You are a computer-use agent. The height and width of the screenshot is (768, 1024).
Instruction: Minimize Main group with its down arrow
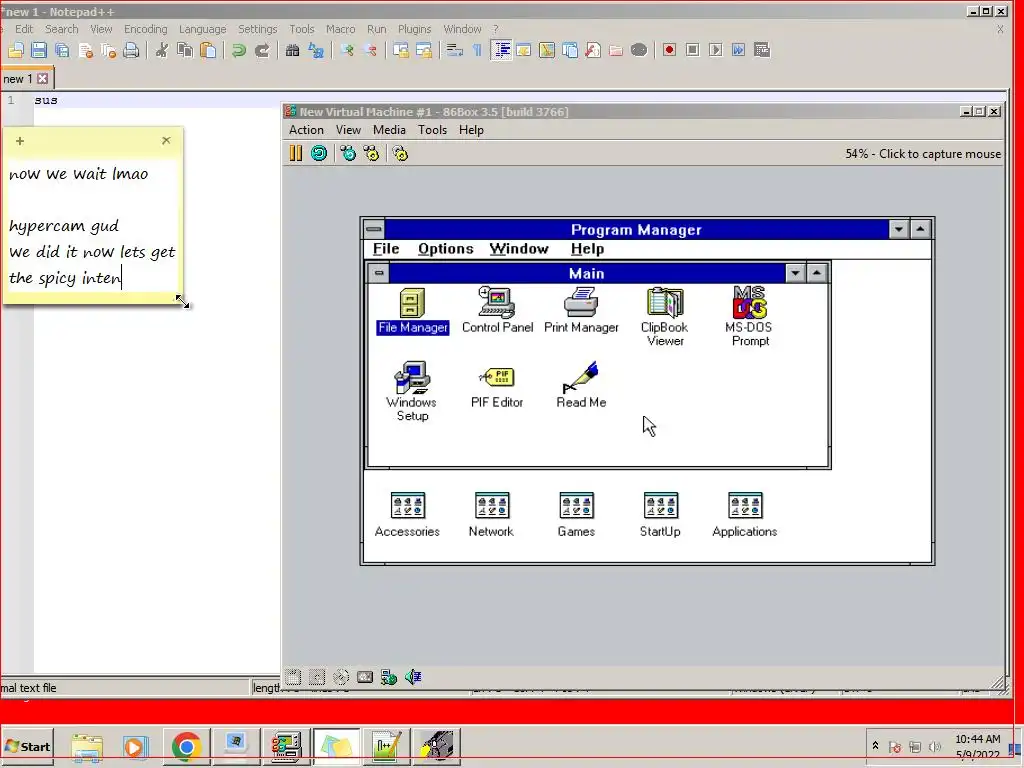pos(795,273)
